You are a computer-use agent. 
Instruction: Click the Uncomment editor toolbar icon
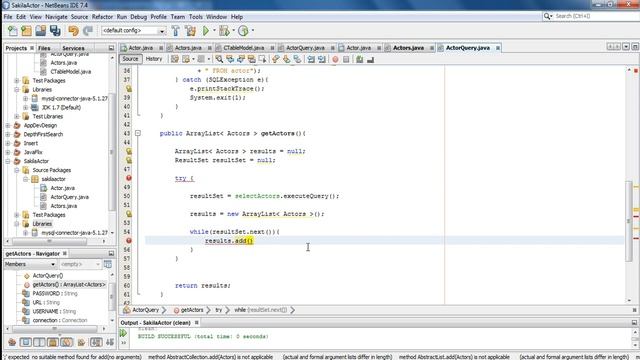(370, 59)
